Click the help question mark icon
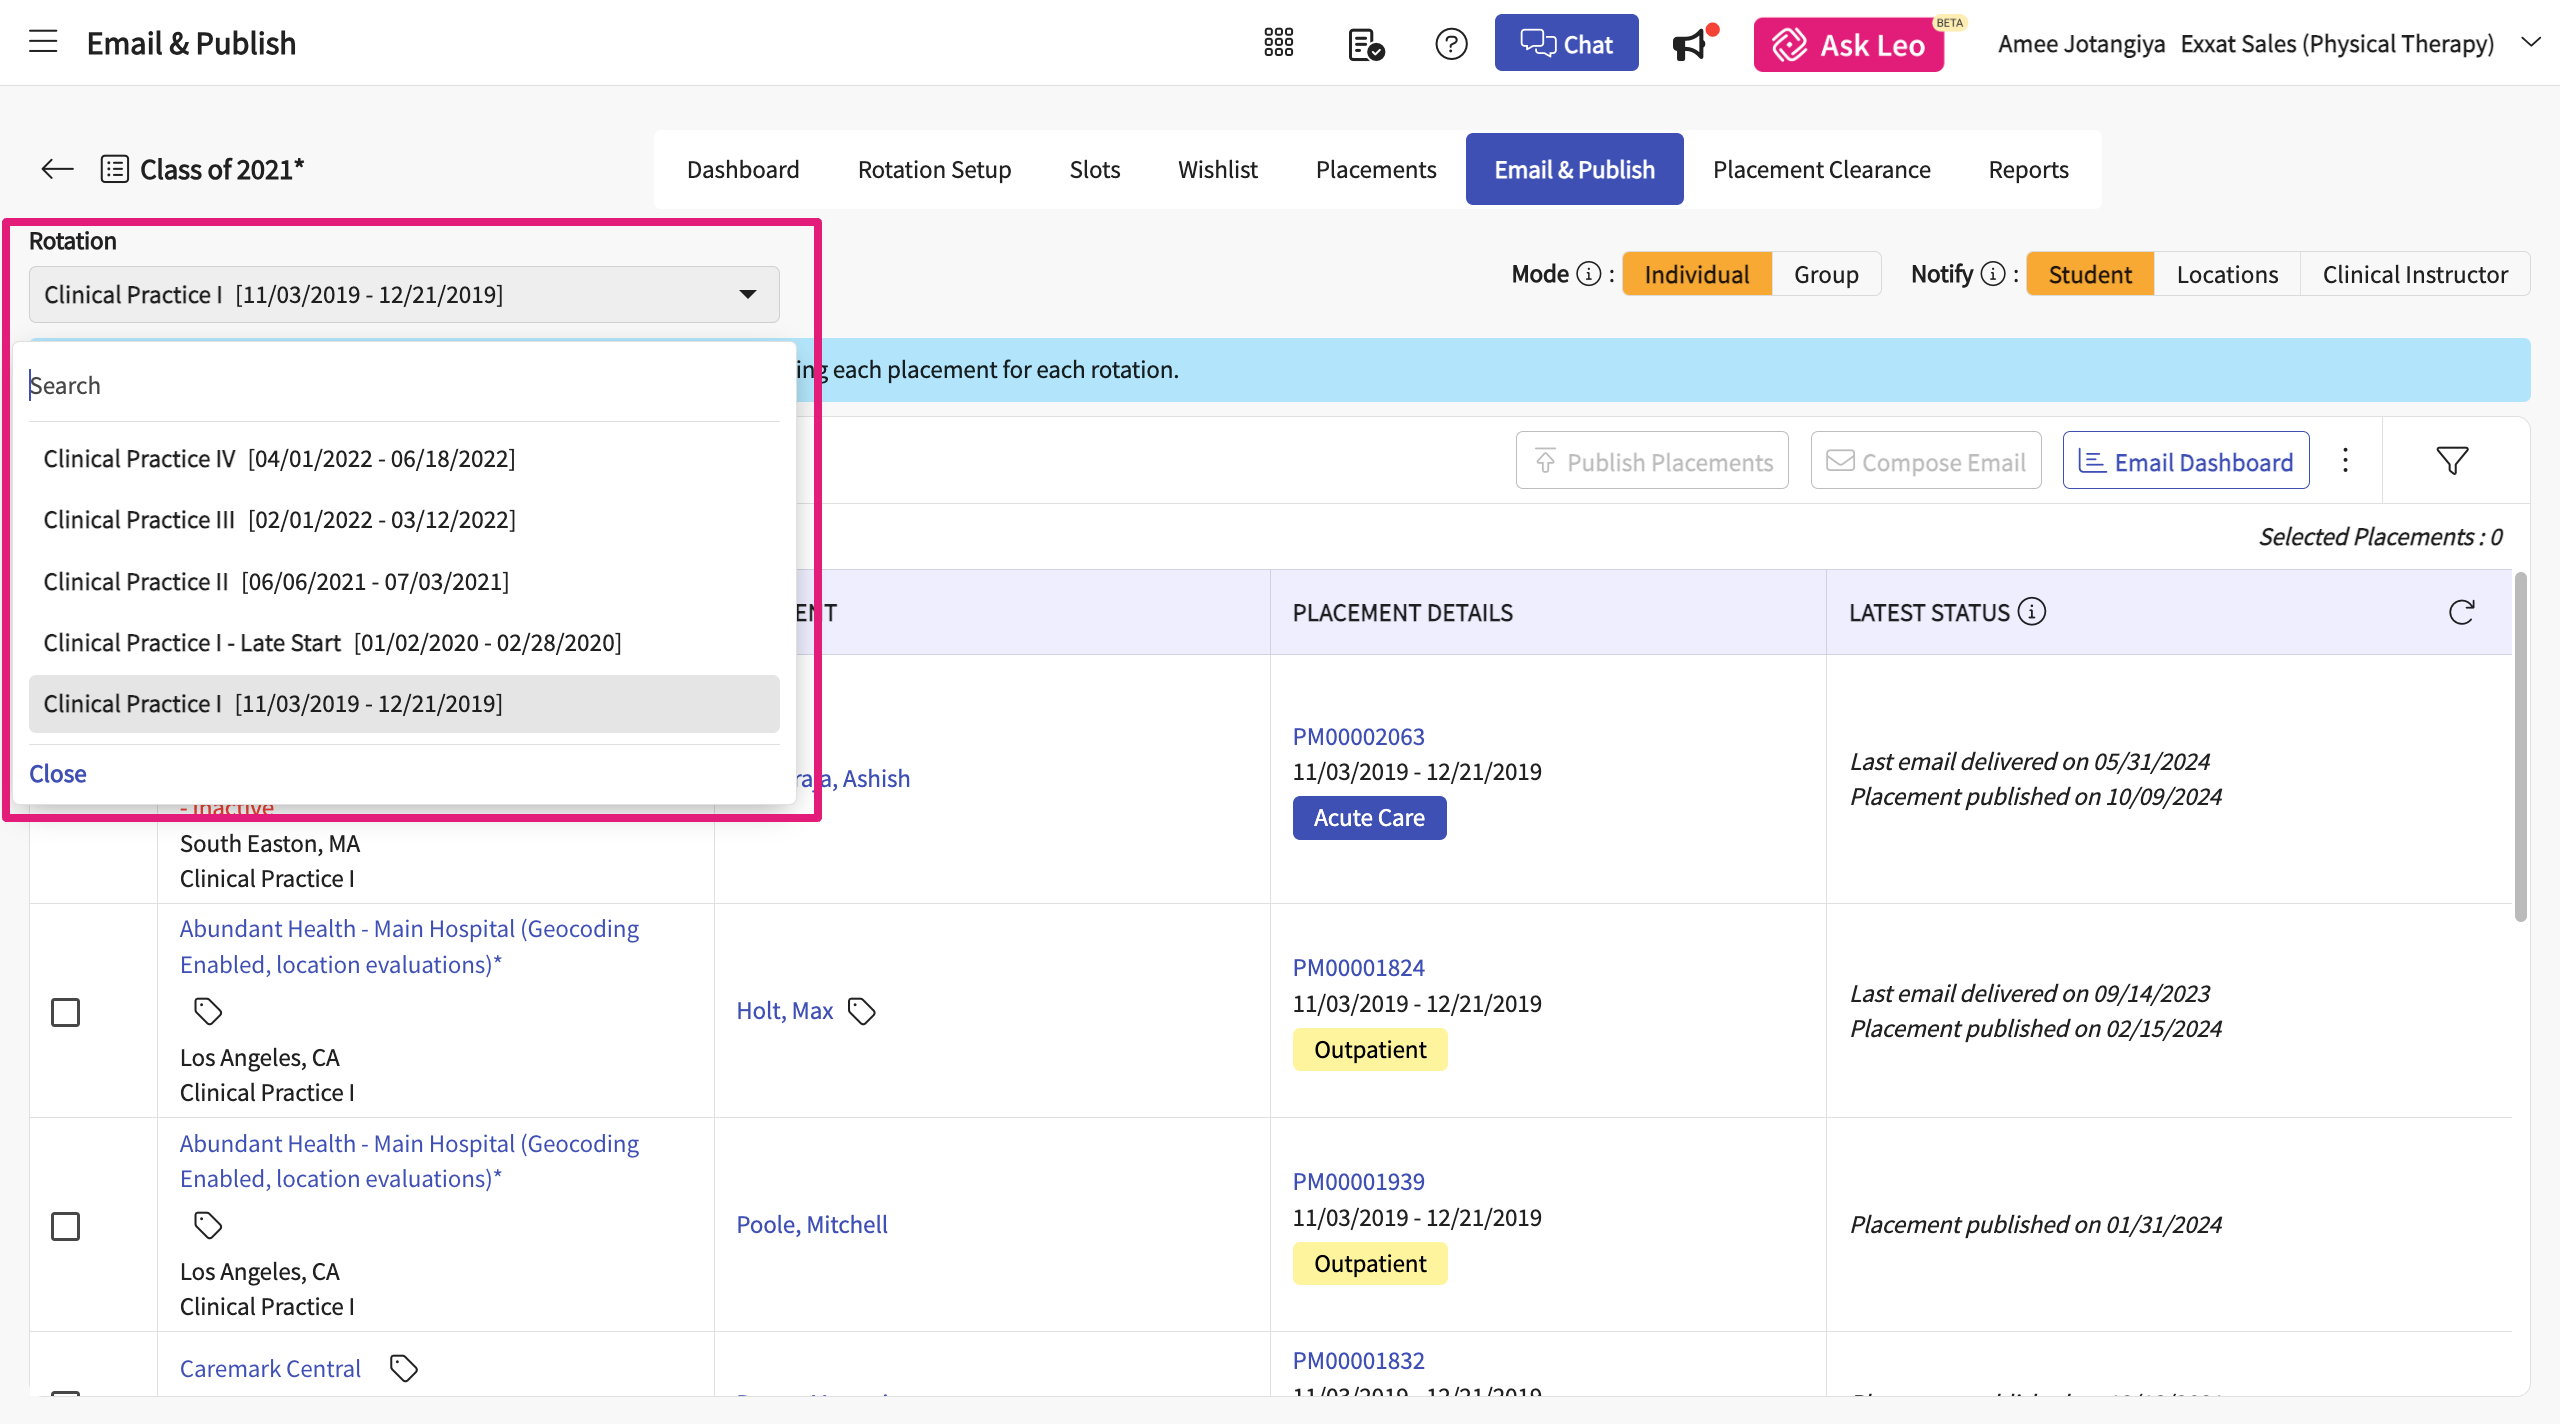The height and width of the screenshot is (1424, 2560). click(1450, 44)
